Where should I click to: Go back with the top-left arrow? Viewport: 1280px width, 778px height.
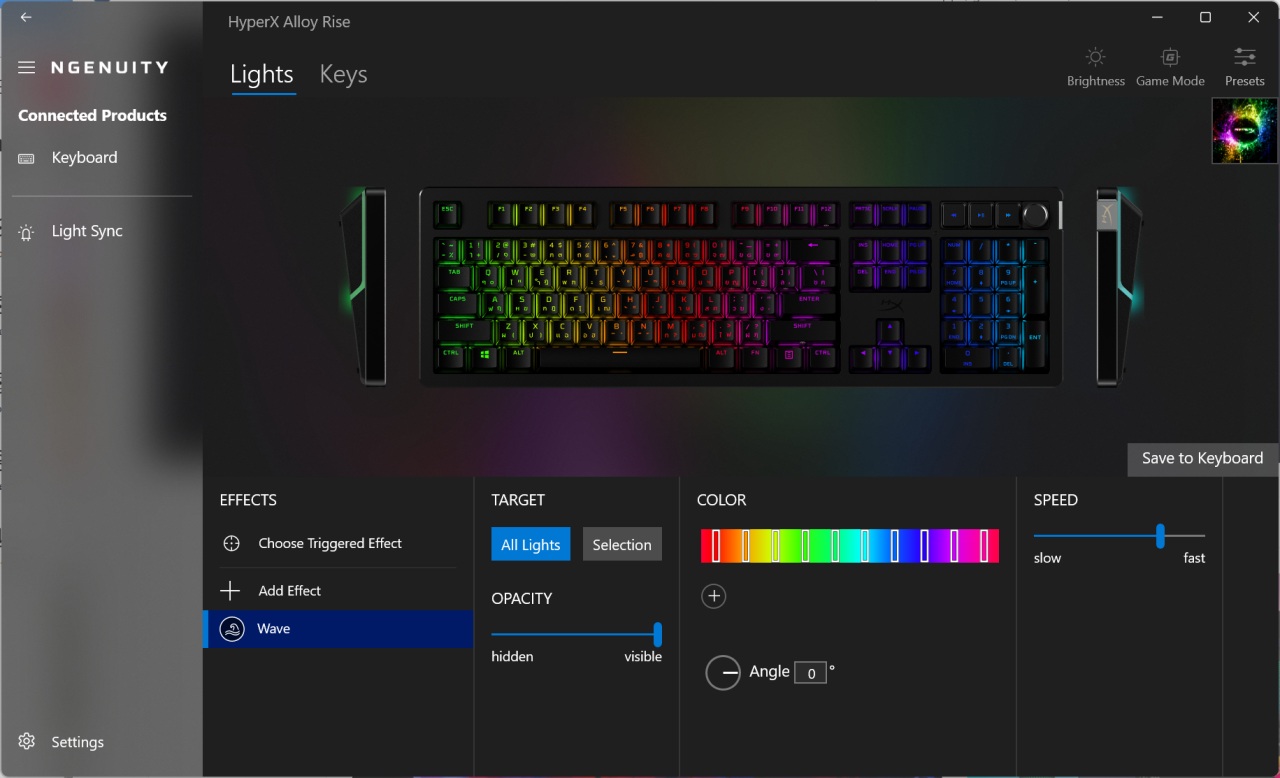[x=26, y=17]
